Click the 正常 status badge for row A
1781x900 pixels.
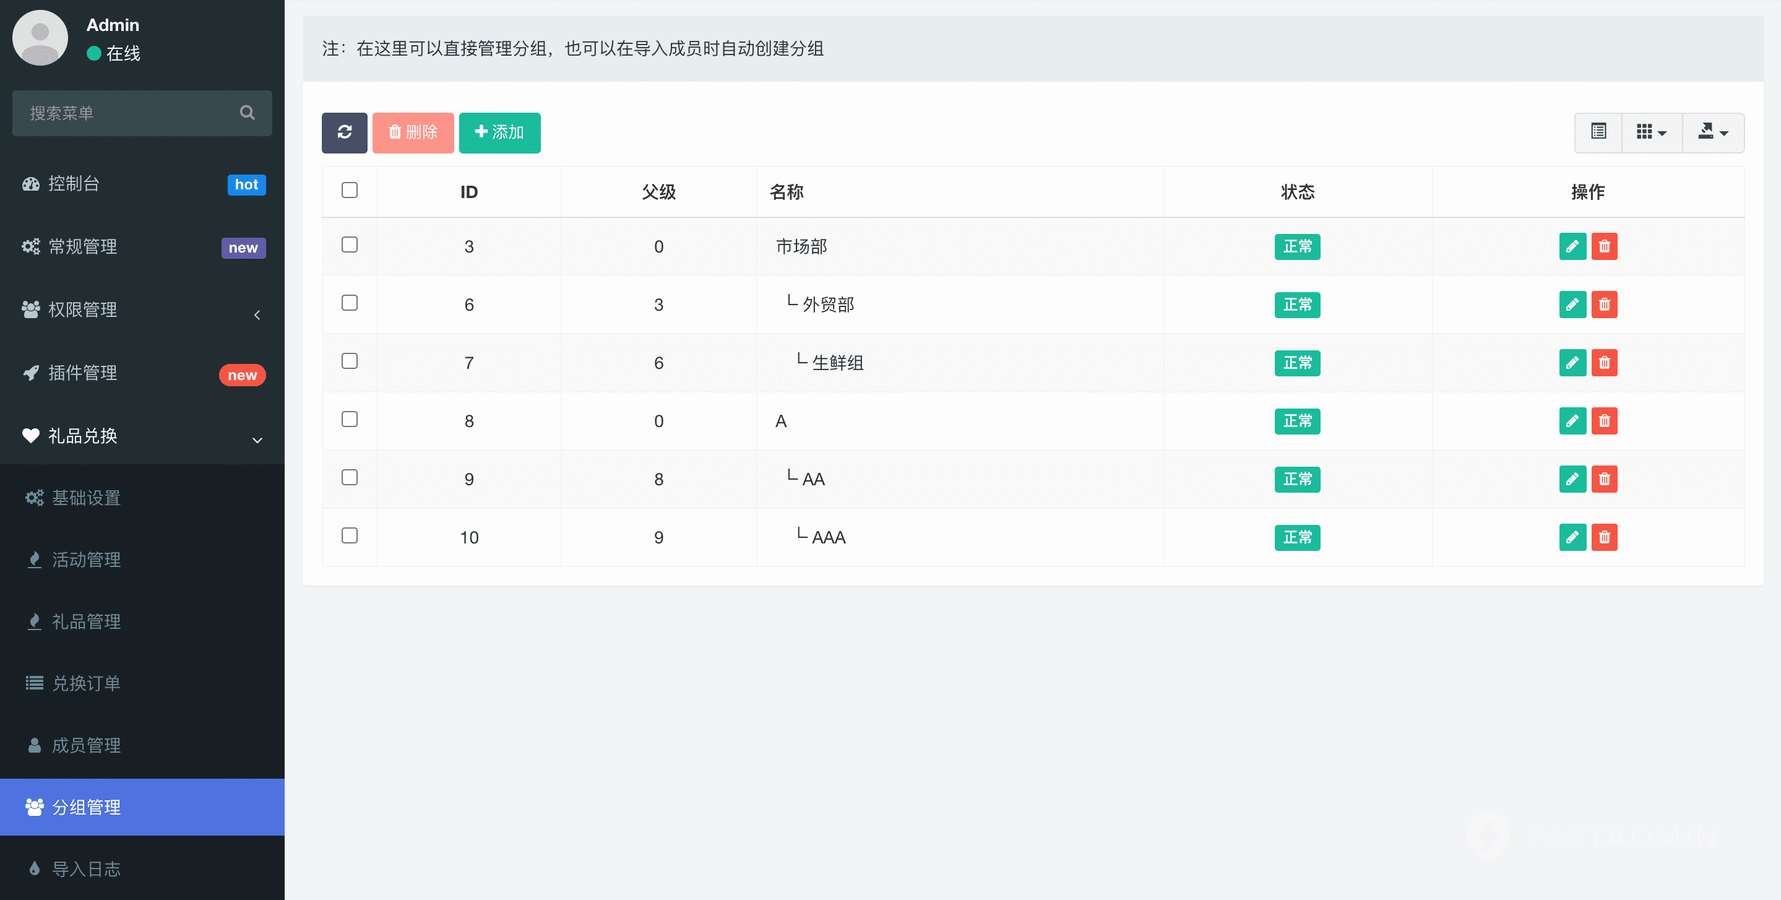click(x=1297, y=422)
